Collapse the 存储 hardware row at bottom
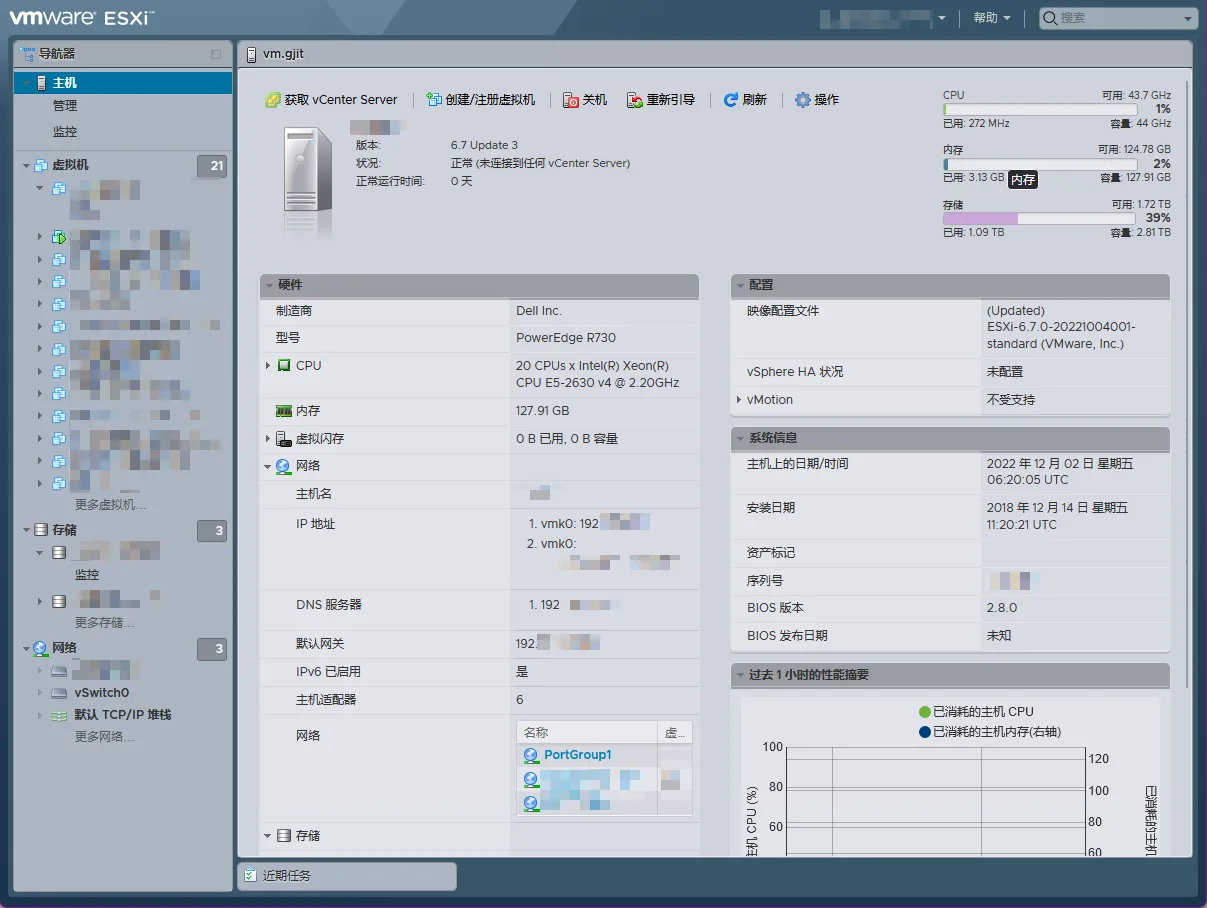This screenshot has width=1207, height=908. (x=268, y=836)
